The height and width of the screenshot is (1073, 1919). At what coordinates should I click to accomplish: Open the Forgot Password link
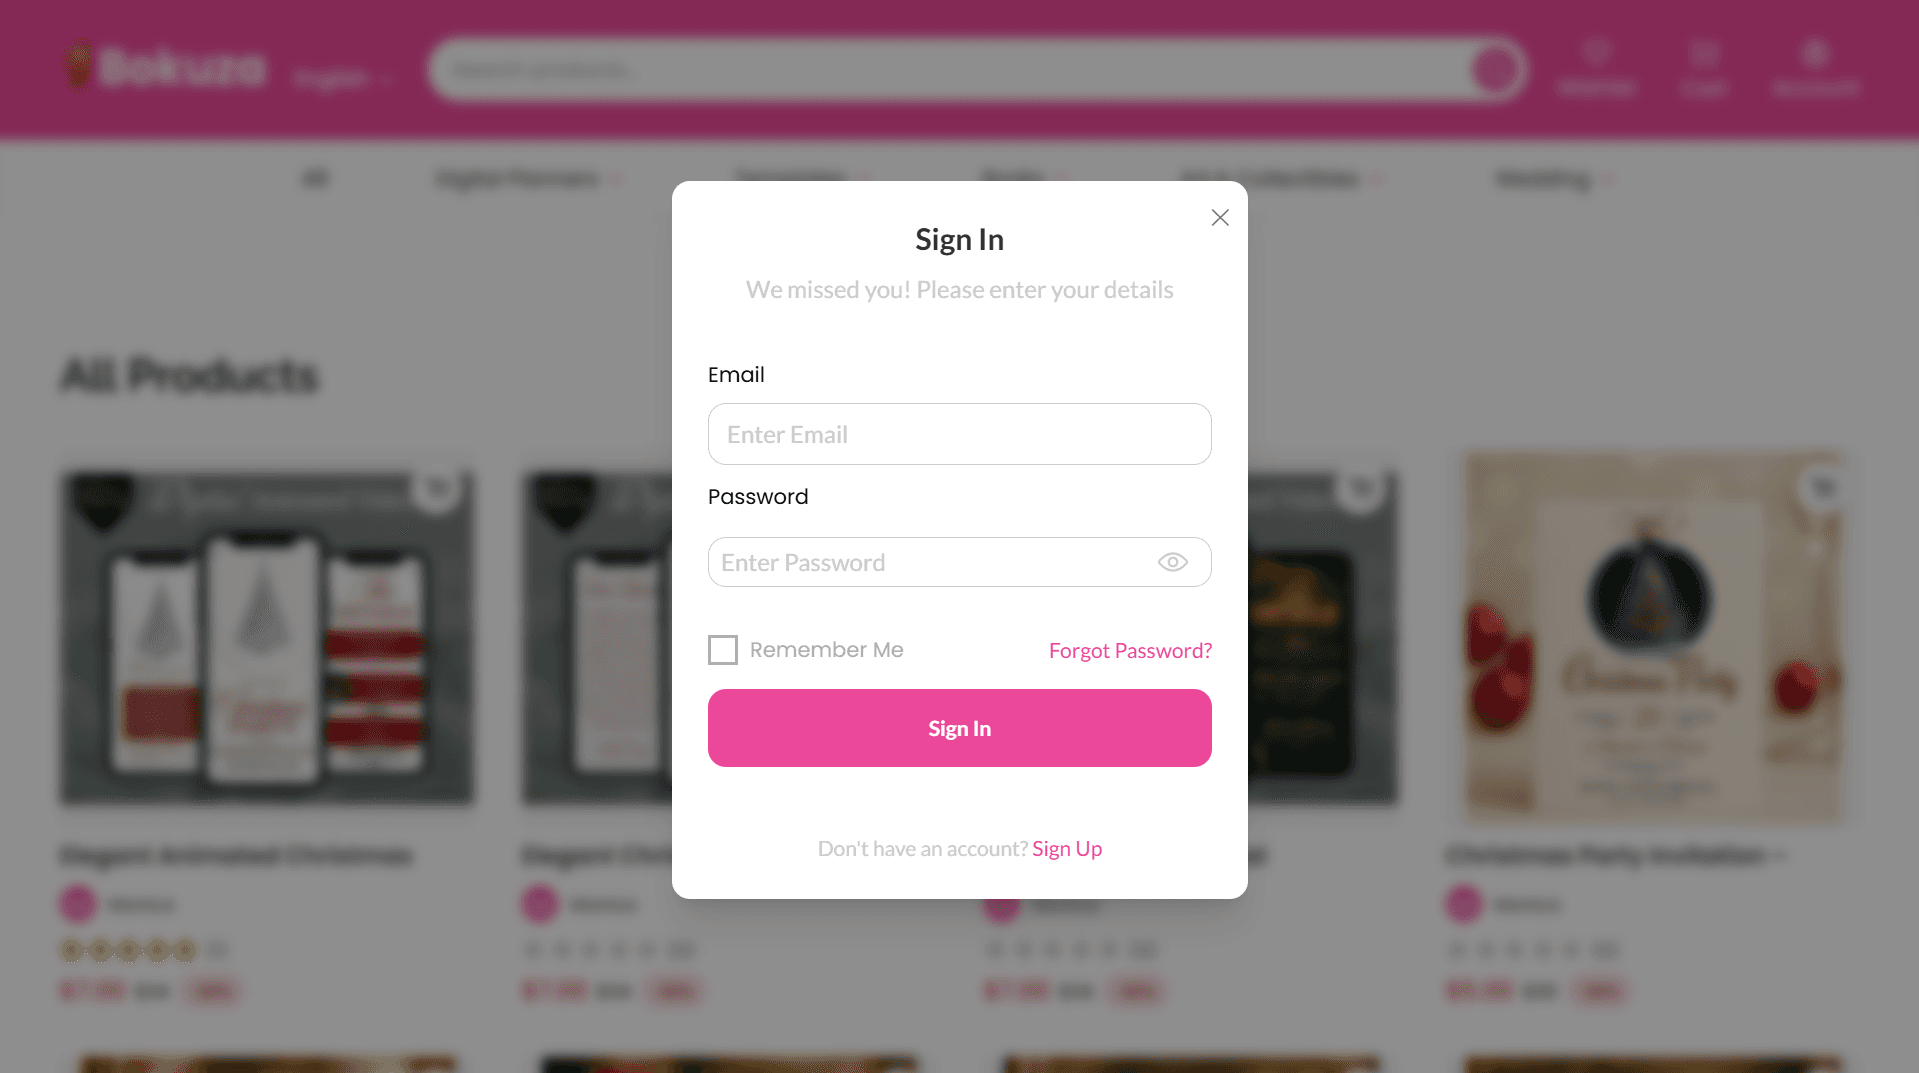click(x=1130, y=650)
